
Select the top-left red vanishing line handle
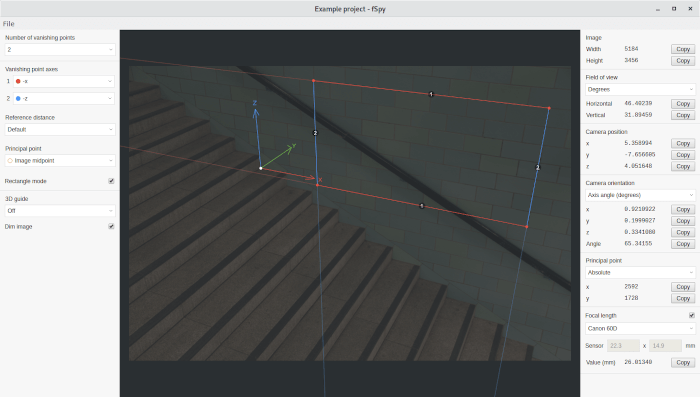point(313,81)
